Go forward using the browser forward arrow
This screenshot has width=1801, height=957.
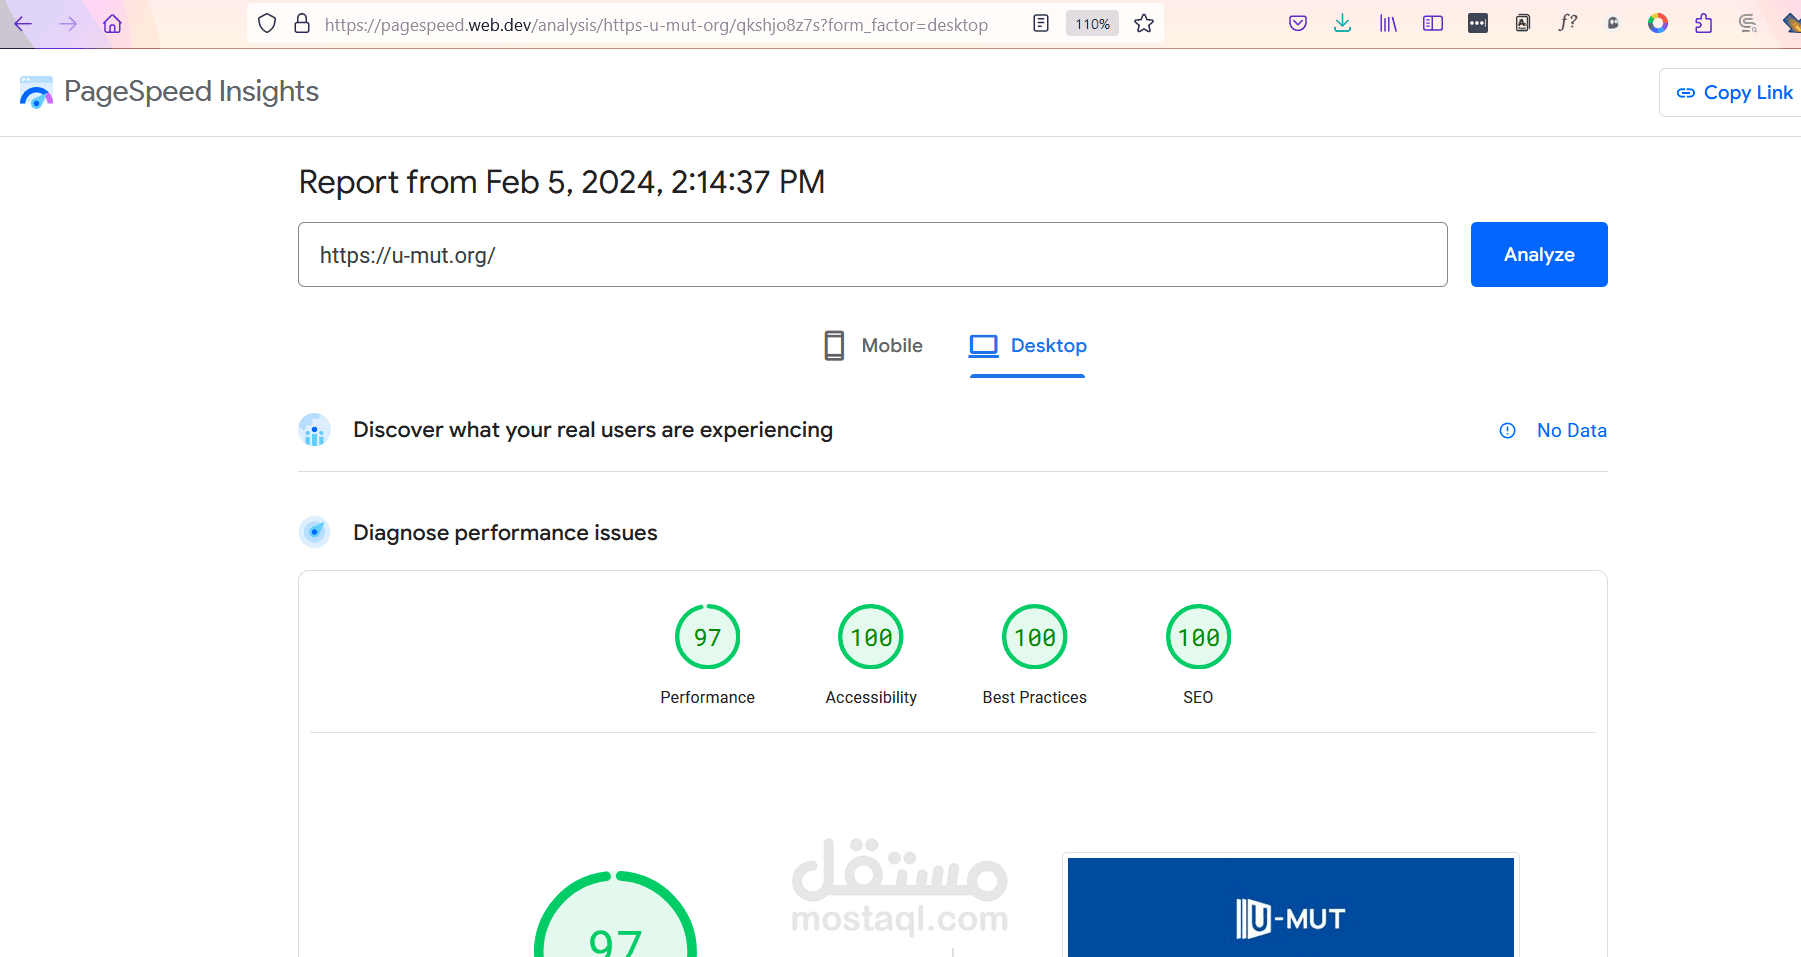(x=68, y=24)
